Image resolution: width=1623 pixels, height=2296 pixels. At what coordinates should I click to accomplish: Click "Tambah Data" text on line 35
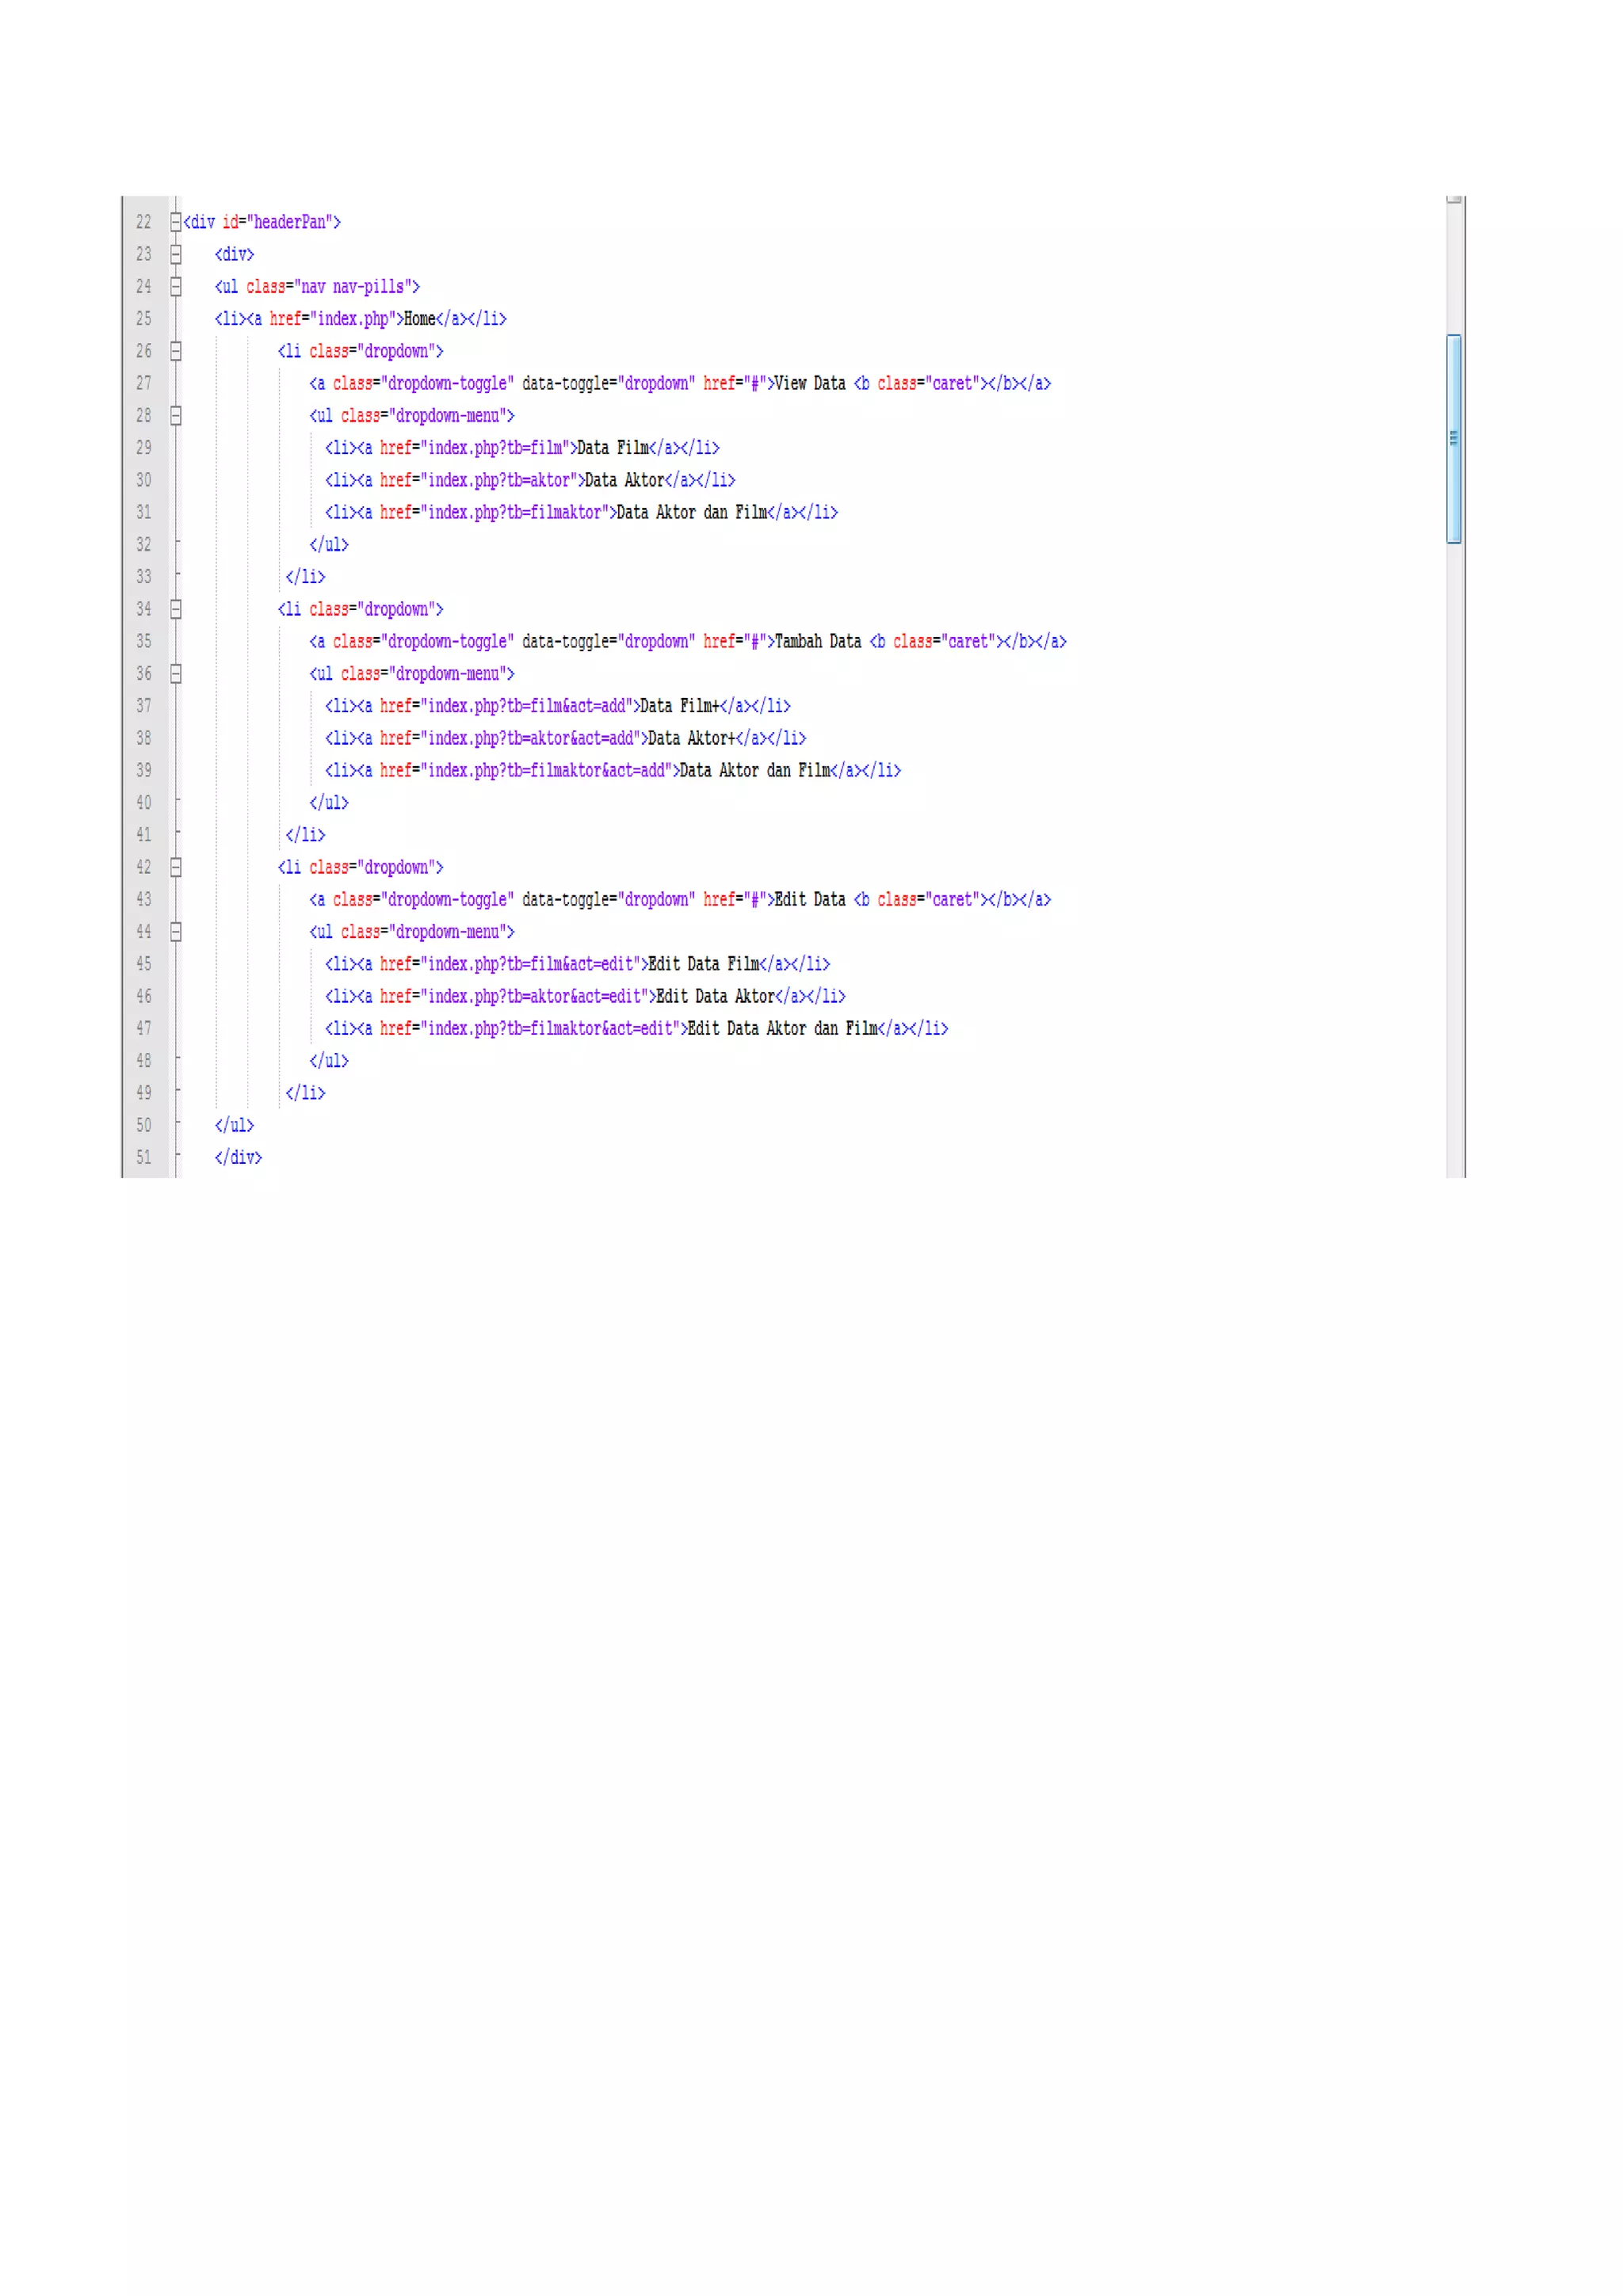(817, 641)
